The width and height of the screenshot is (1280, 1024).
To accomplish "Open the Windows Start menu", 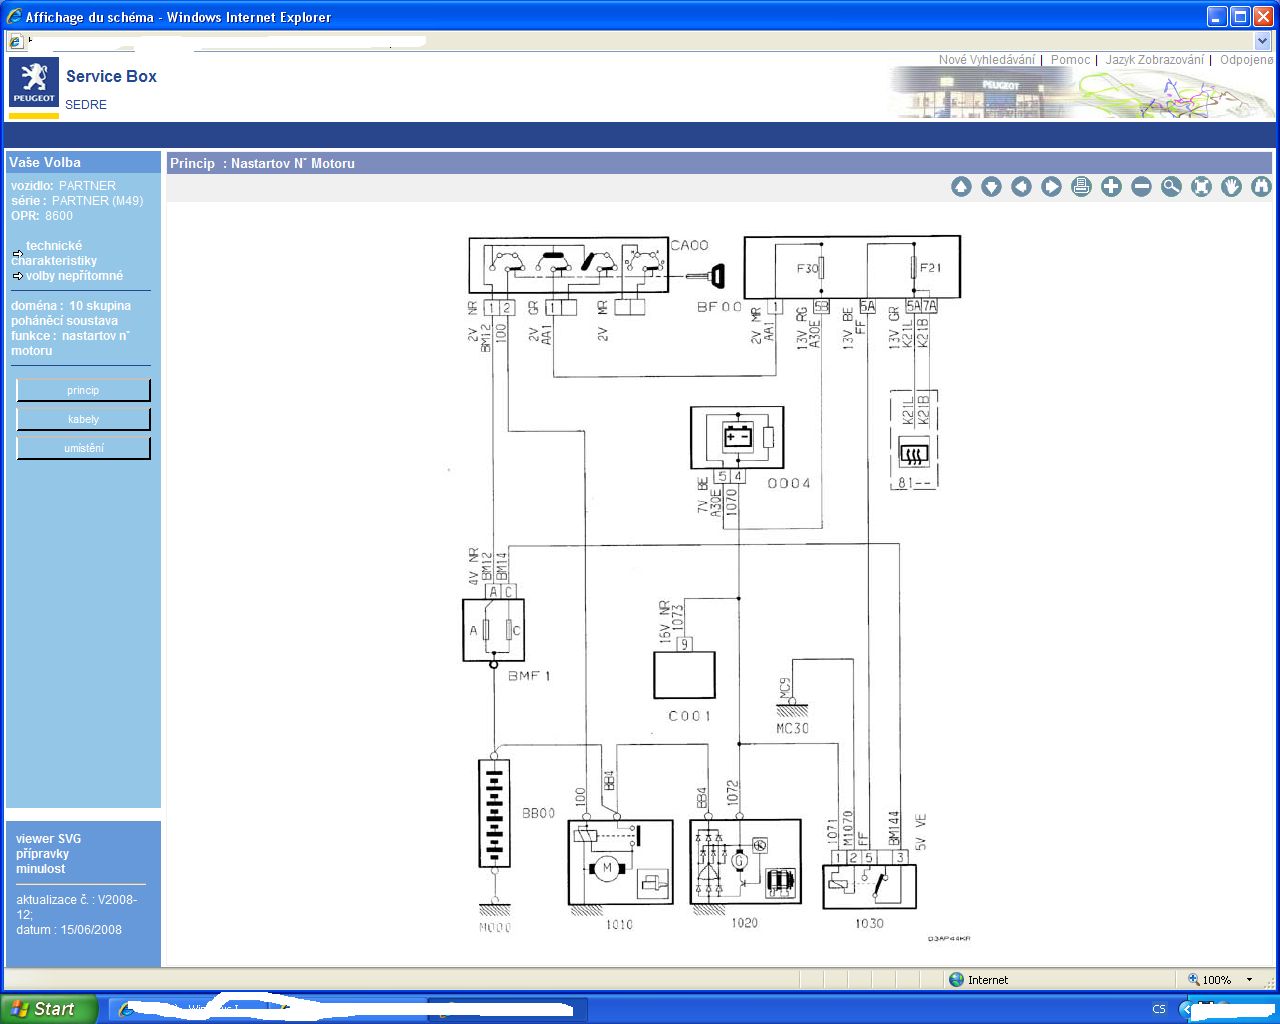I will pos(49,1009).
